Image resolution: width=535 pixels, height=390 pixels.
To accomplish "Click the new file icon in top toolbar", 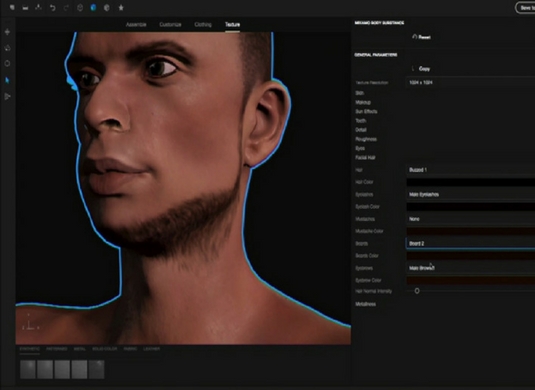I will pos(12,8).
